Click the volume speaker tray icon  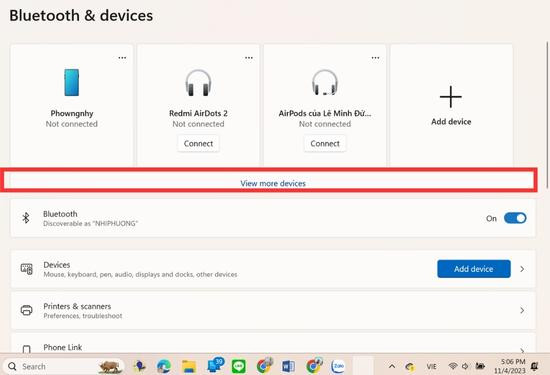click(465, 366)
